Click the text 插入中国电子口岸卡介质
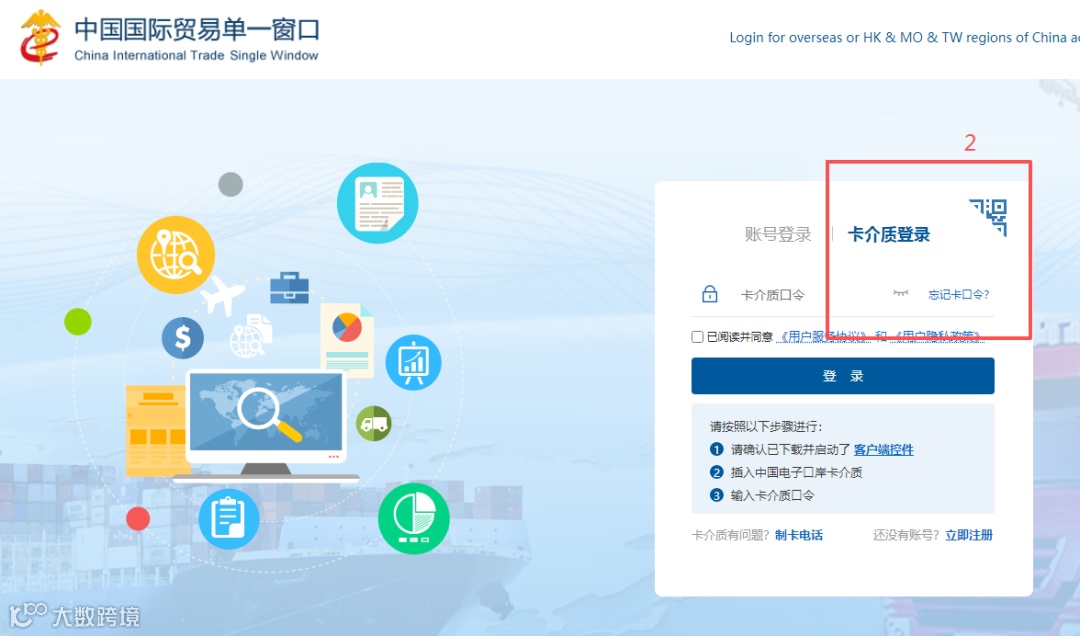 [797, 473]
